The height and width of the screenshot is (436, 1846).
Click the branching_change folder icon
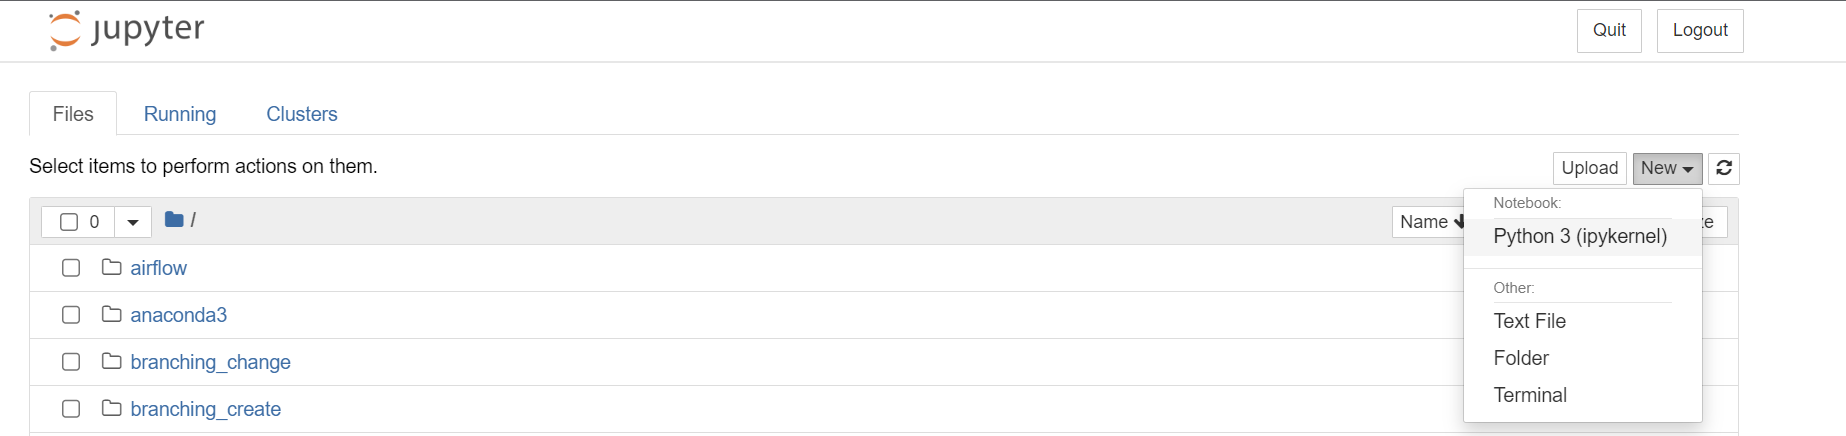[x=112, y=362]
